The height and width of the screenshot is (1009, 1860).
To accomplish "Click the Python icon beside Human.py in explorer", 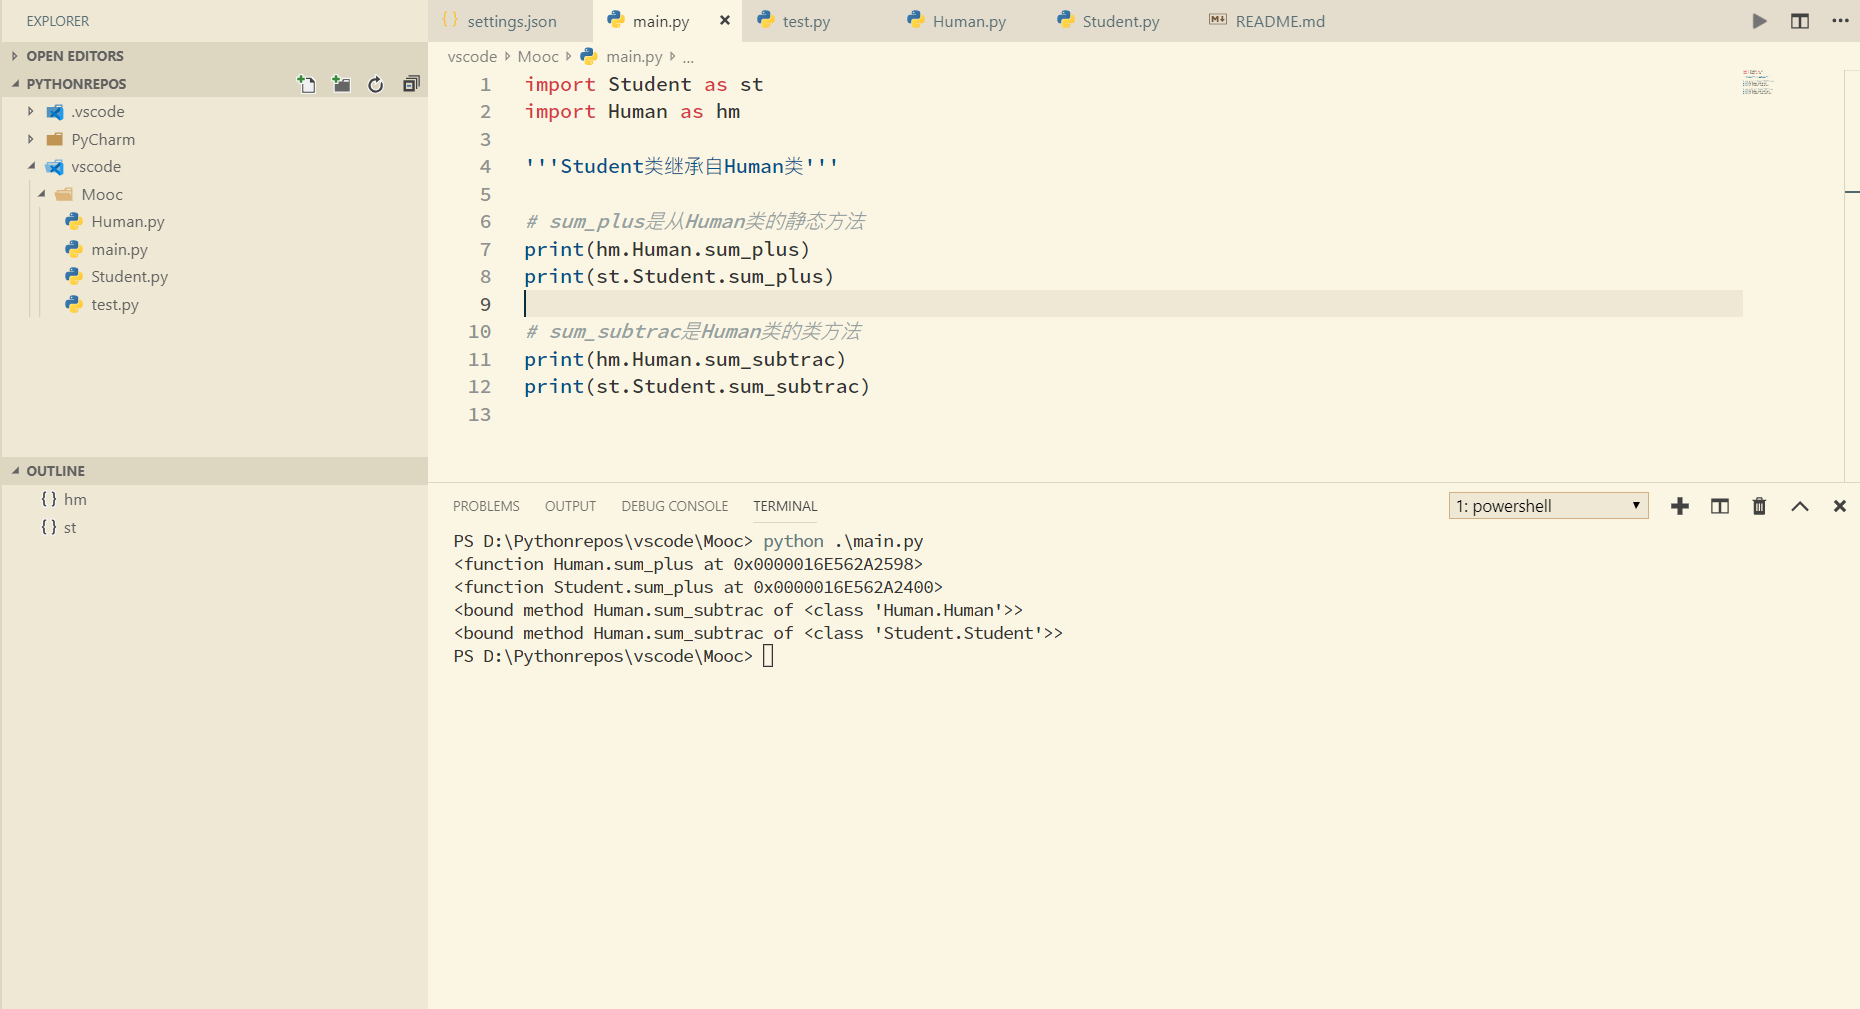I will [74, 221].
